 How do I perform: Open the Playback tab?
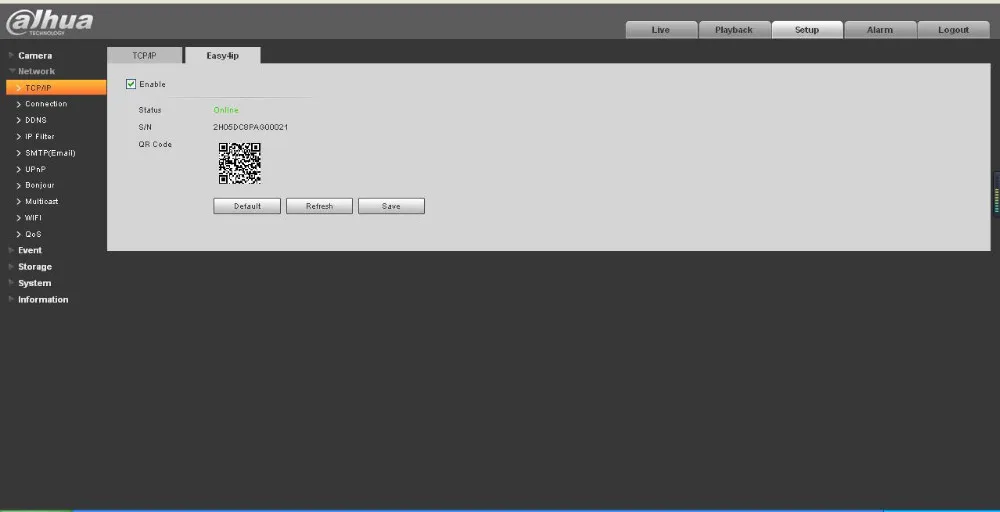tap(734, 30)
